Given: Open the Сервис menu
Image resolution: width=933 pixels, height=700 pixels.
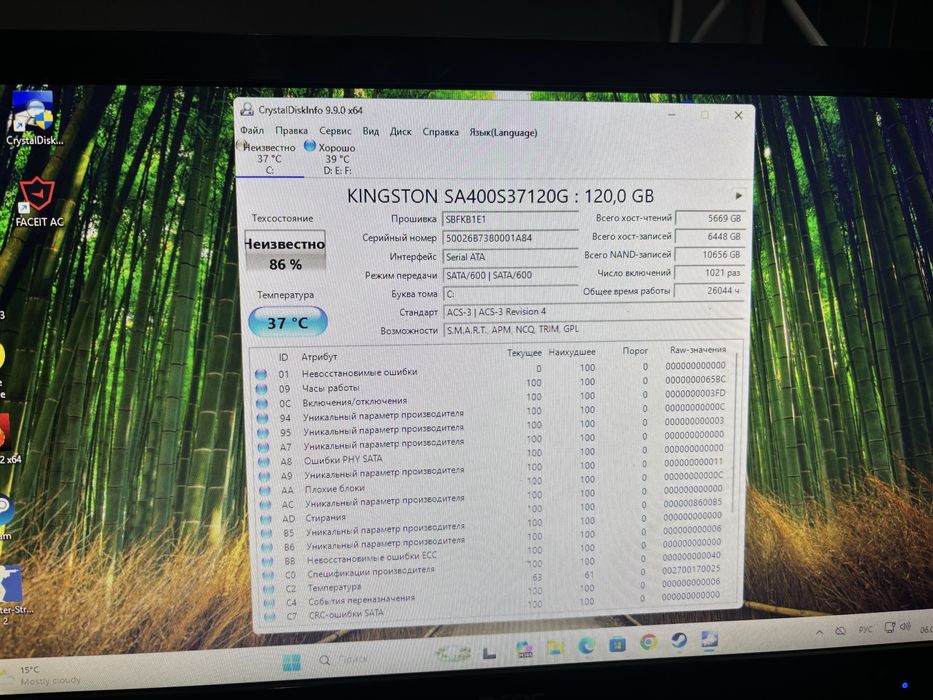Looking at the screenshot, I should coord(335,130).
